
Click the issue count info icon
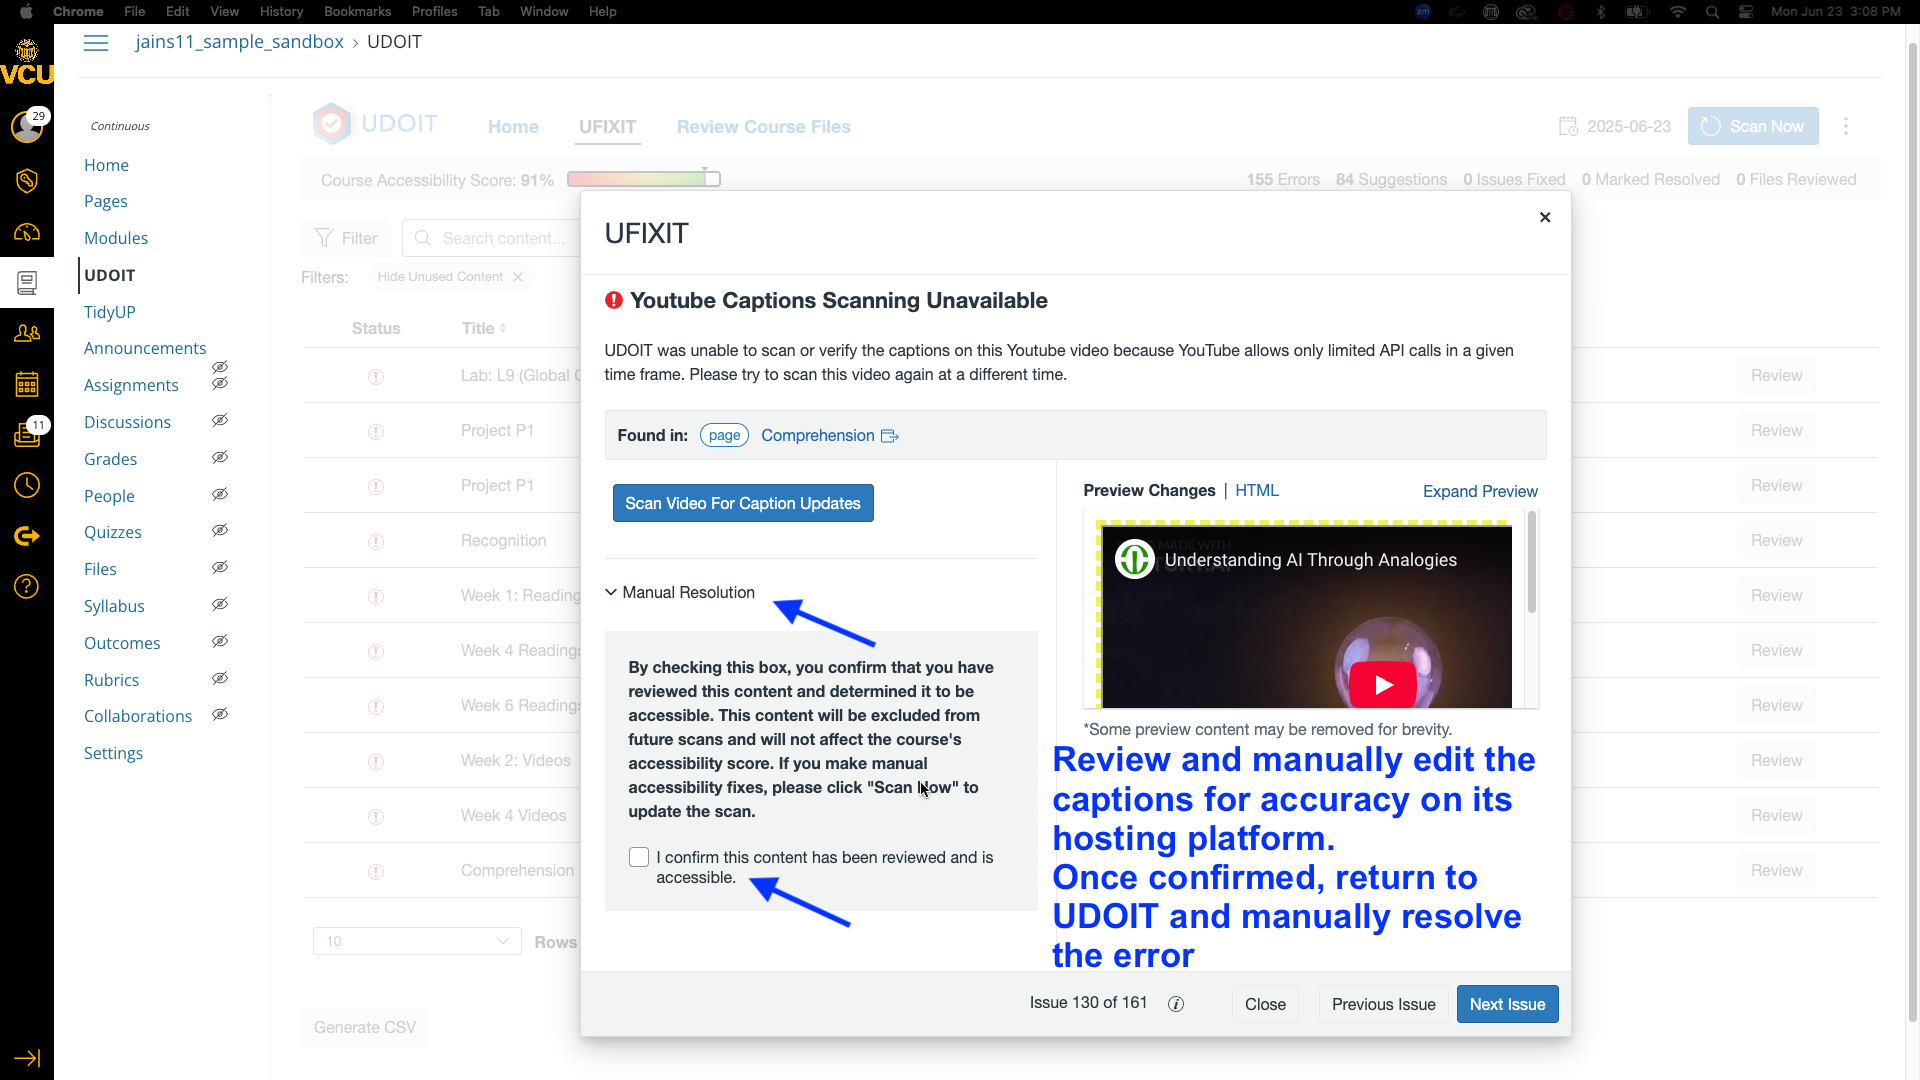click(x=1176, y=1004)
